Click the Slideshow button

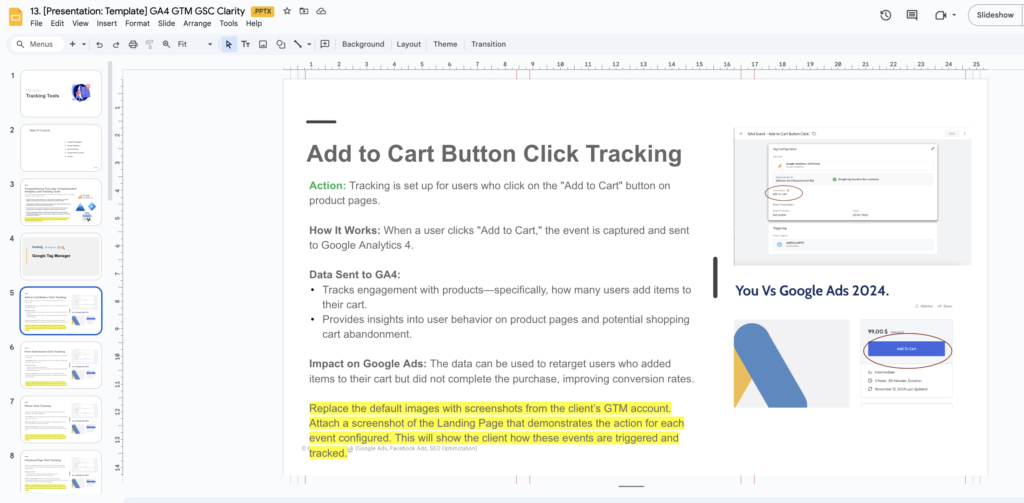click(x=995, y=15)
